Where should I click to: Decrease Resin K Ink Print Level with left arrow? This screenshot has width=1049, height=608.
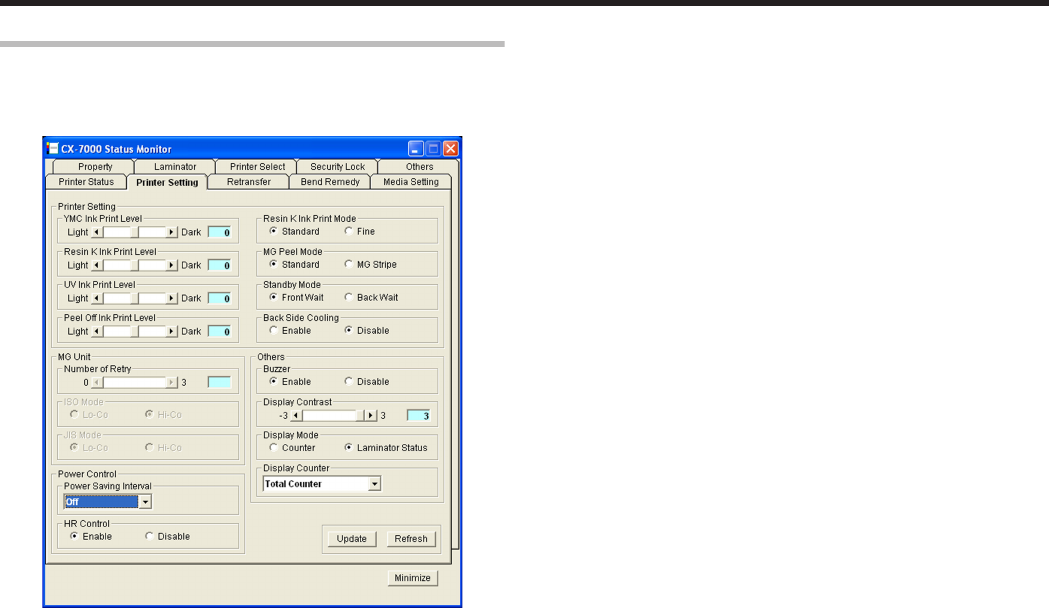(x=97, y=266)
